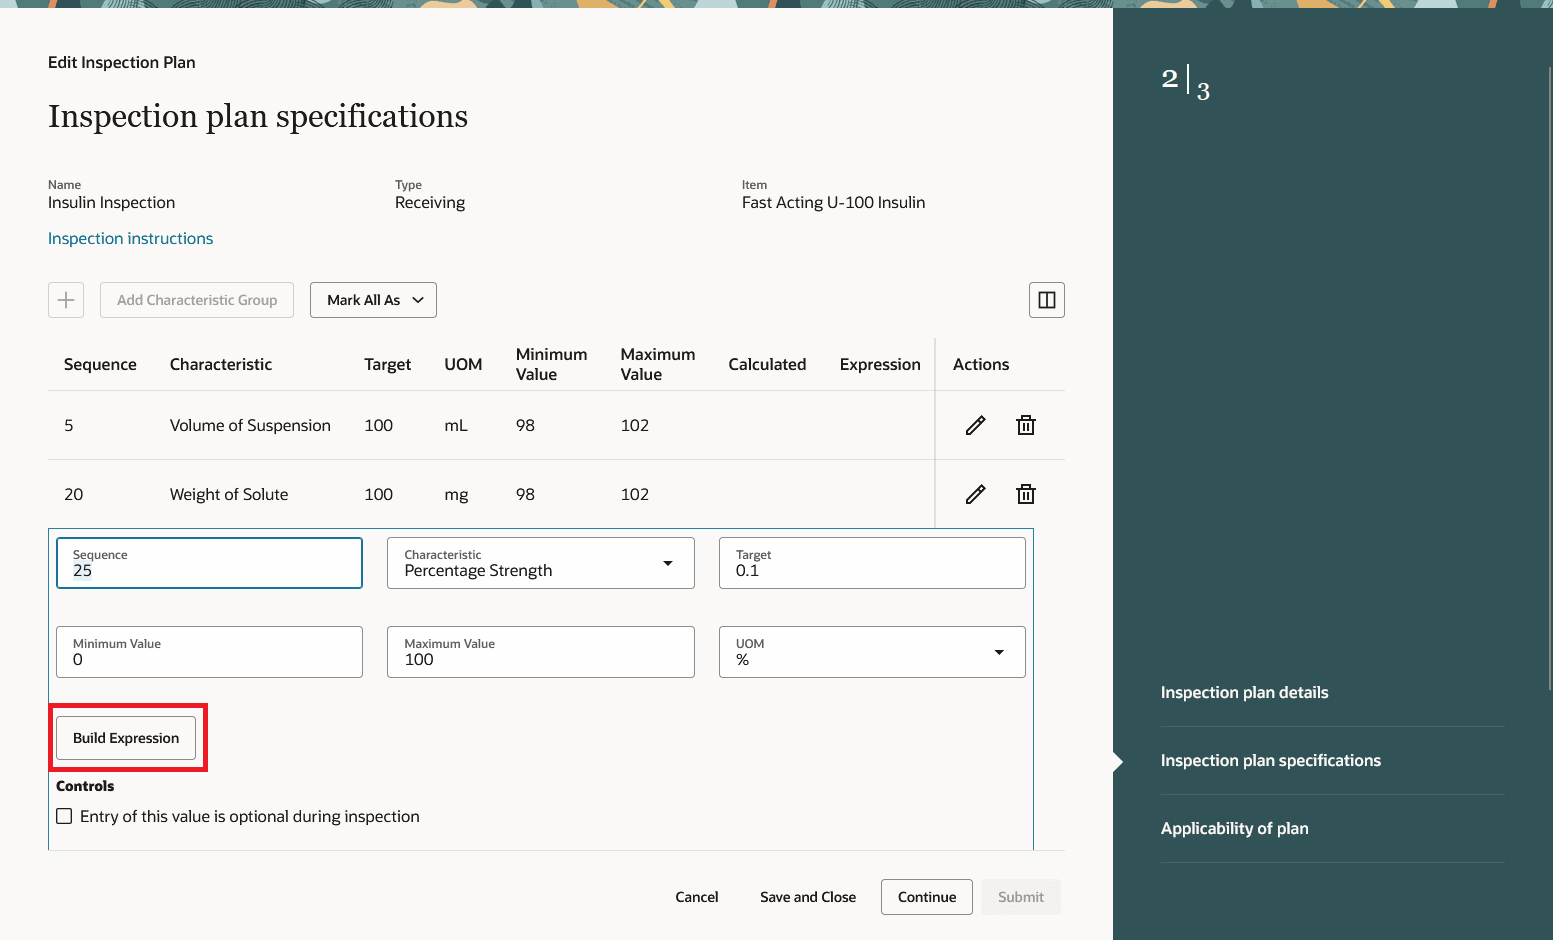Select the Weight of Solute cell
This screenshot has width=1553, height=940.
229,494
